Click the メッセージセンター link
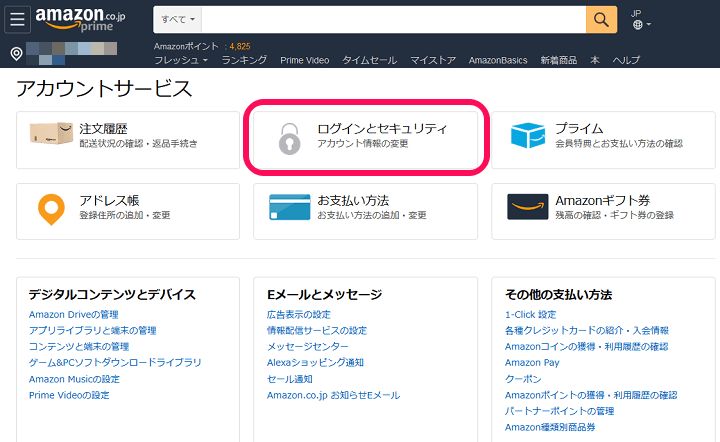 pos(308,347)
